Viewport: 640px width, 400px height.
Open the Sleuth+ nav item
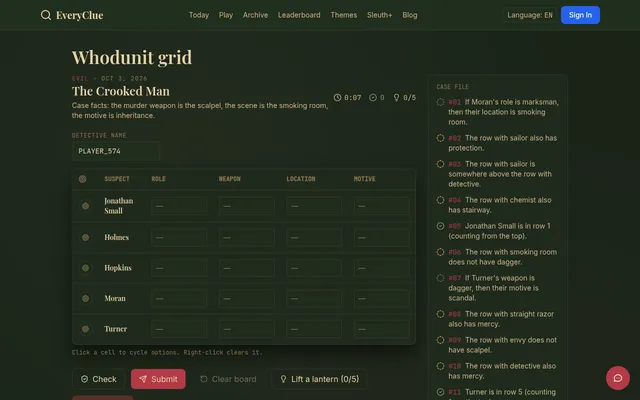coord(380,15)
